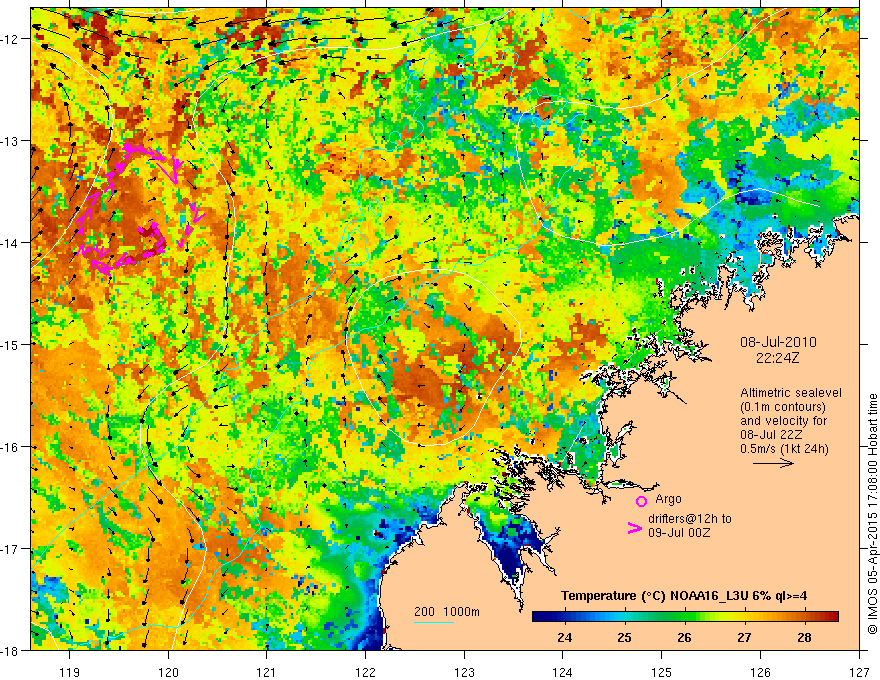Click longitude axis label '122'
The width and height of the screenshot is (880, 680).
[x=365, y=672]
